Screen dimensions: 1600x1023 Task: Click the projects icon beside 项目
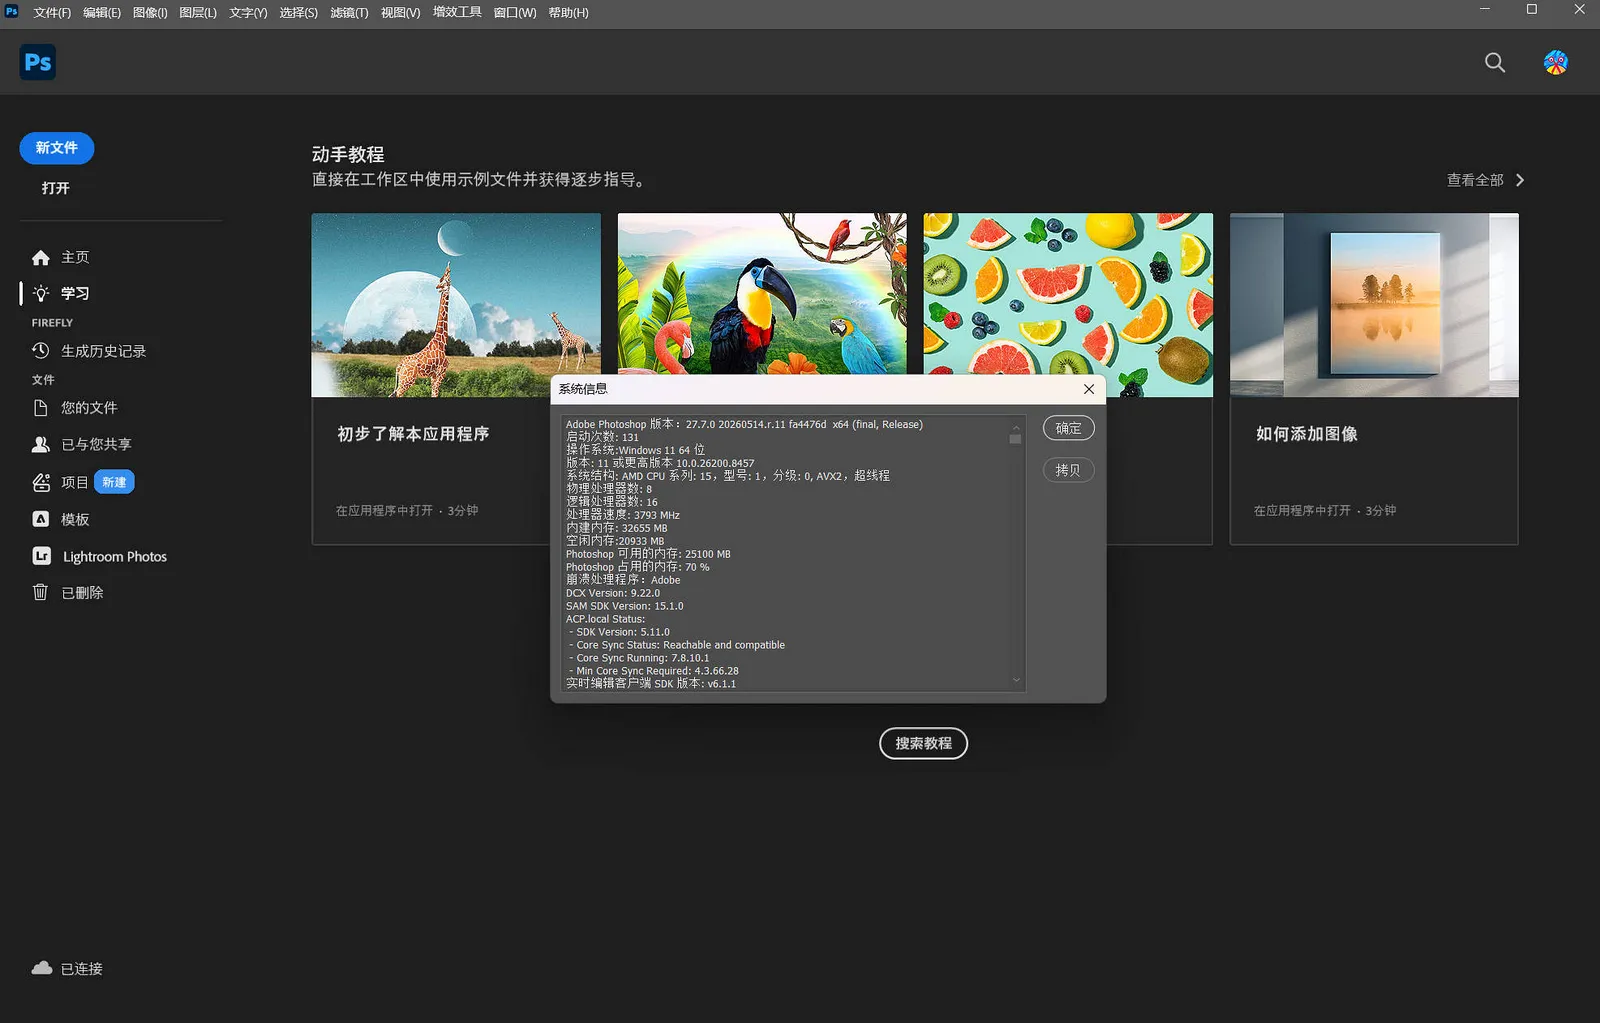tap(41, 482)
